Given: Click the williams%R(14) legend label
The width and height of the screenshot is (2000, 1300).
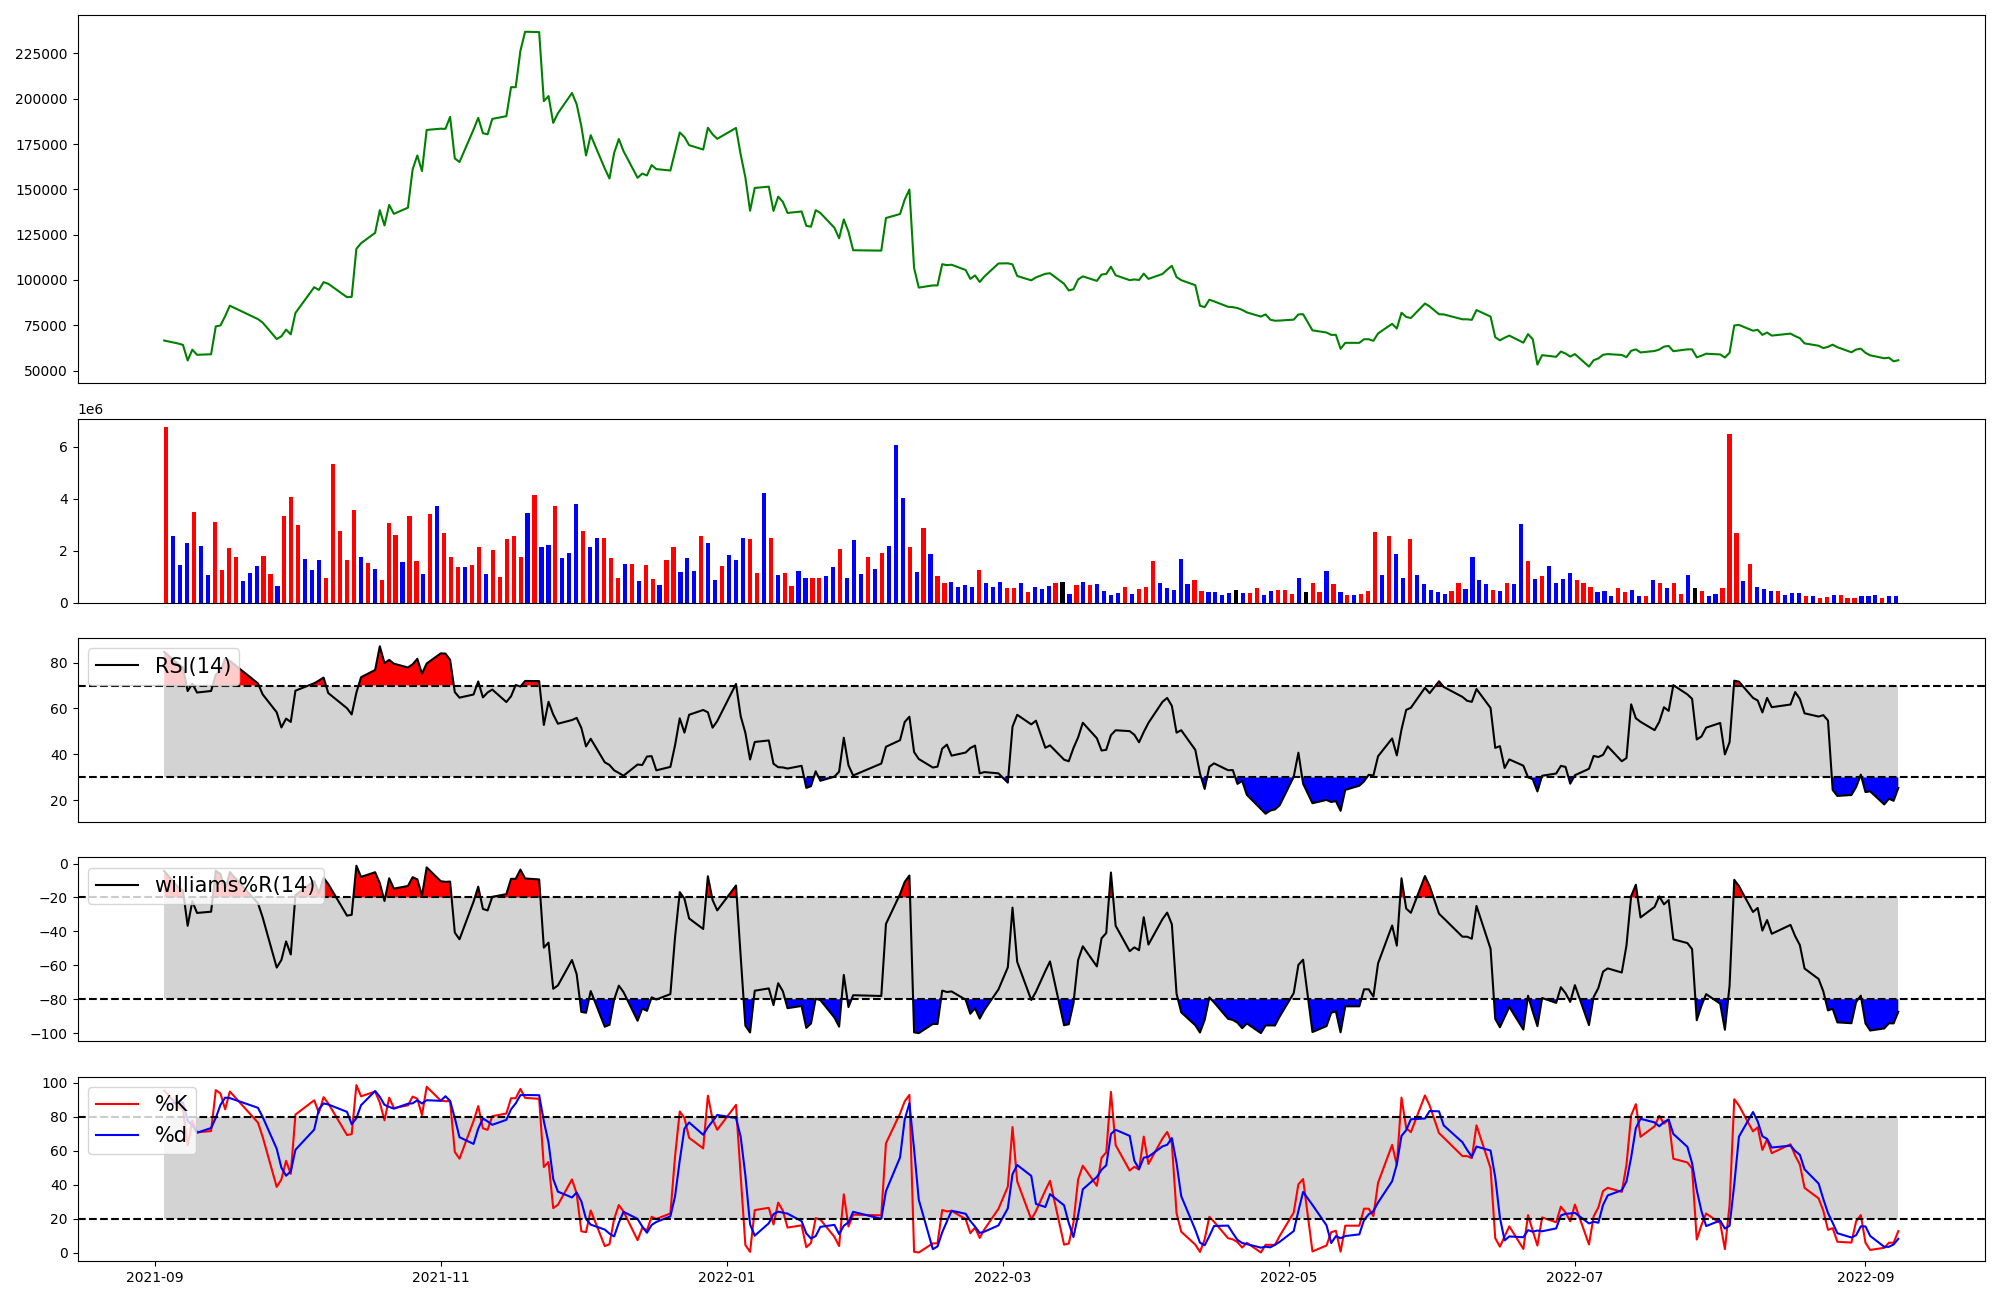Looking at the screenshot, I should 234,885.
